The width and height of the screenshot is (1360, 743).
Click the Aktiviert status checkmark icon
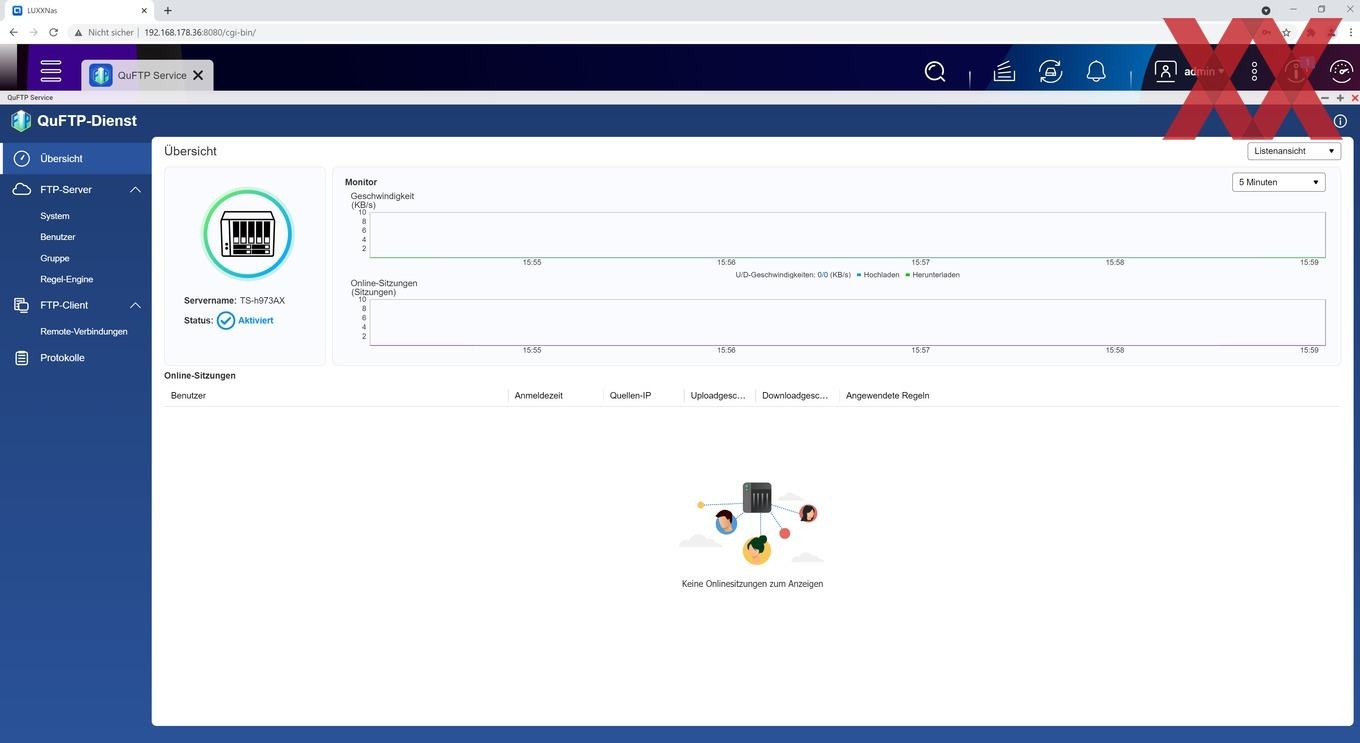pos(226,320)
